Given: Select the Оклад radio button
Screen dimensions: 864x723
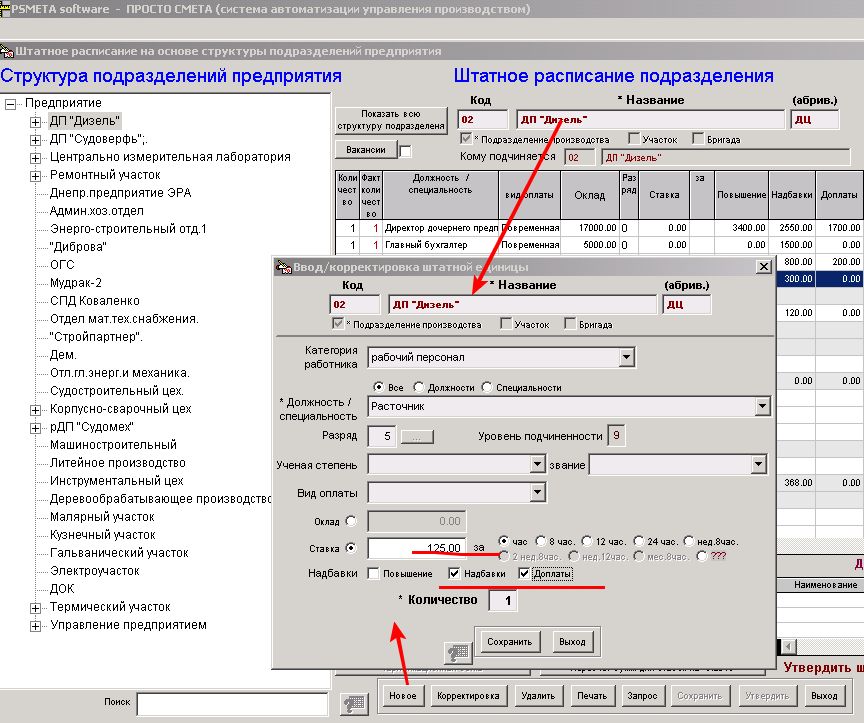Looking at the screenshot, I should 350,521.
